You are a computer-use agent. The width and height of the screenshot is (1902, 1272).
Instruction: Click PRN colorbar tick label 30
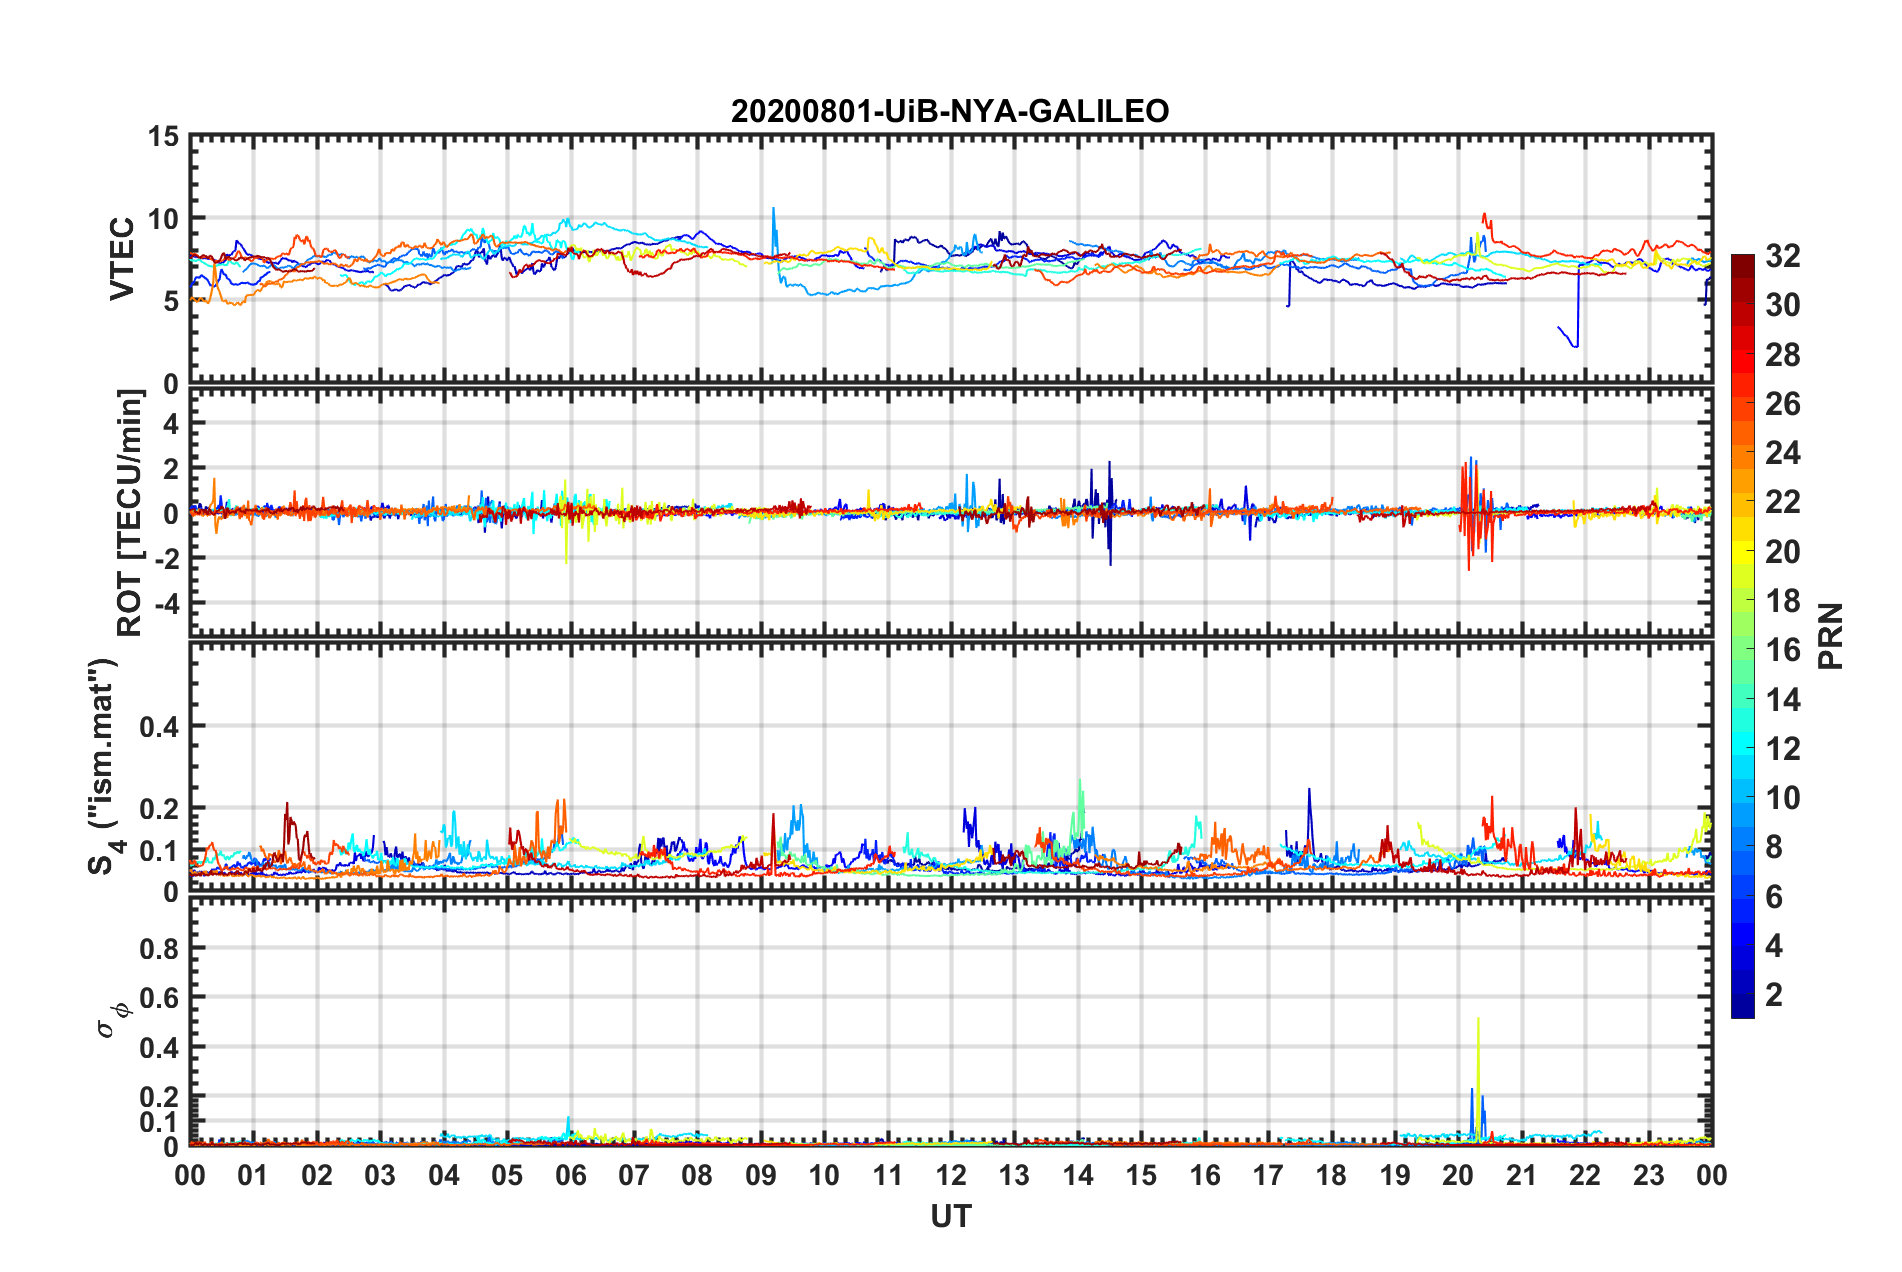[1783, 305]
